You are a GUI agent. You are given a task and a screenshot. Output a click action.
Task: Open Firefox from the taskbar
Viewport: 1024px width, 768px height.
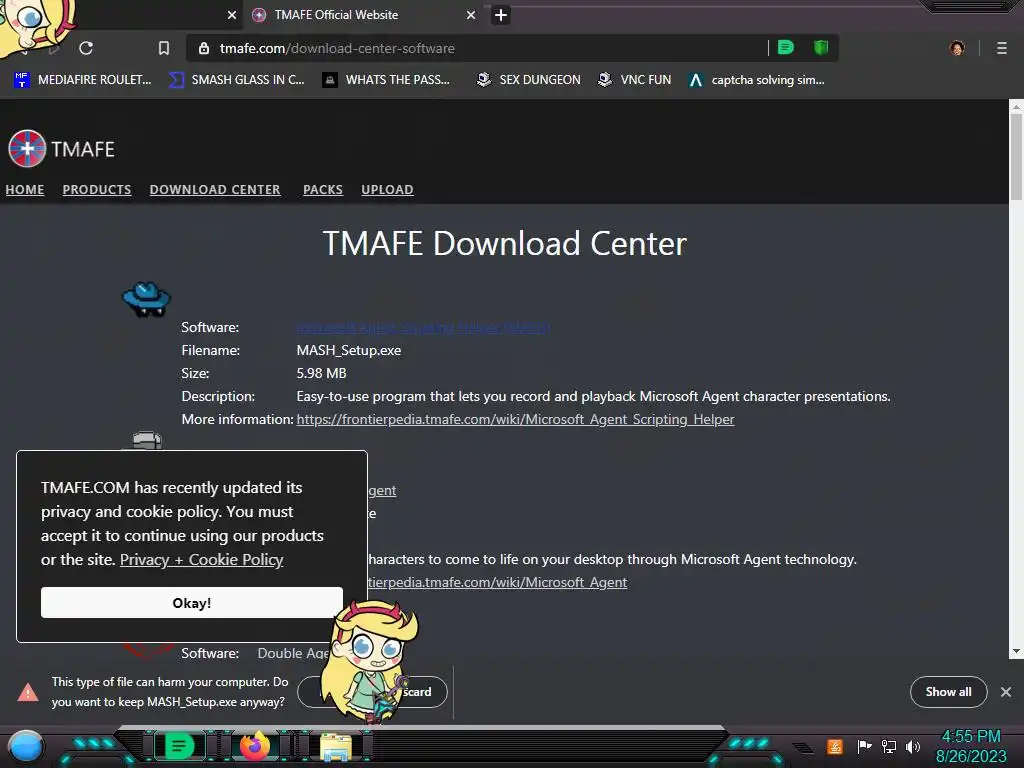pos(255,746)
